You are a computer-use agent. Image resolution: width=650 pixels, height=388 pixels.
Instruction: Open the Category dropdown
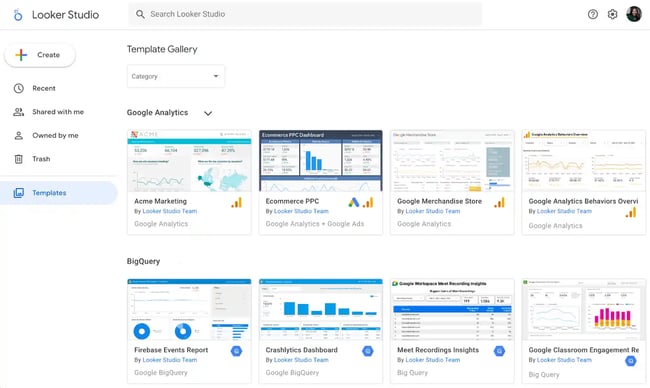coord(176,76)
